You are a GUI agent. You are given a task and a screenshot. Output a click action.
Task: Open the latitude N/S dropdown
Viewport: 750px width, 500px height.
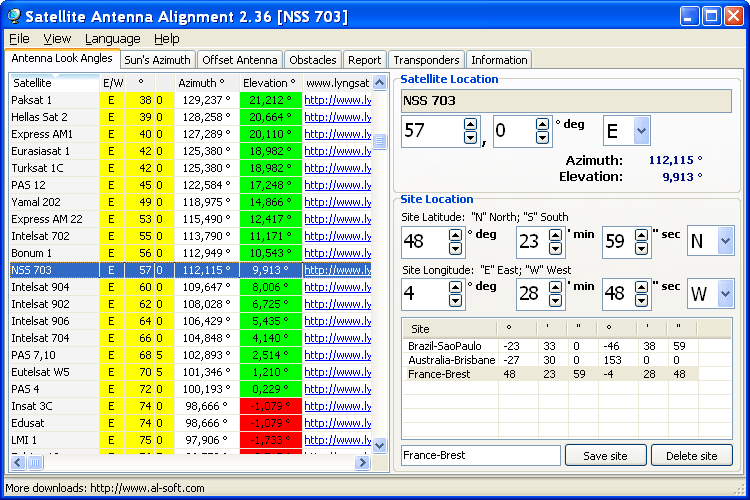coord(726,241)
